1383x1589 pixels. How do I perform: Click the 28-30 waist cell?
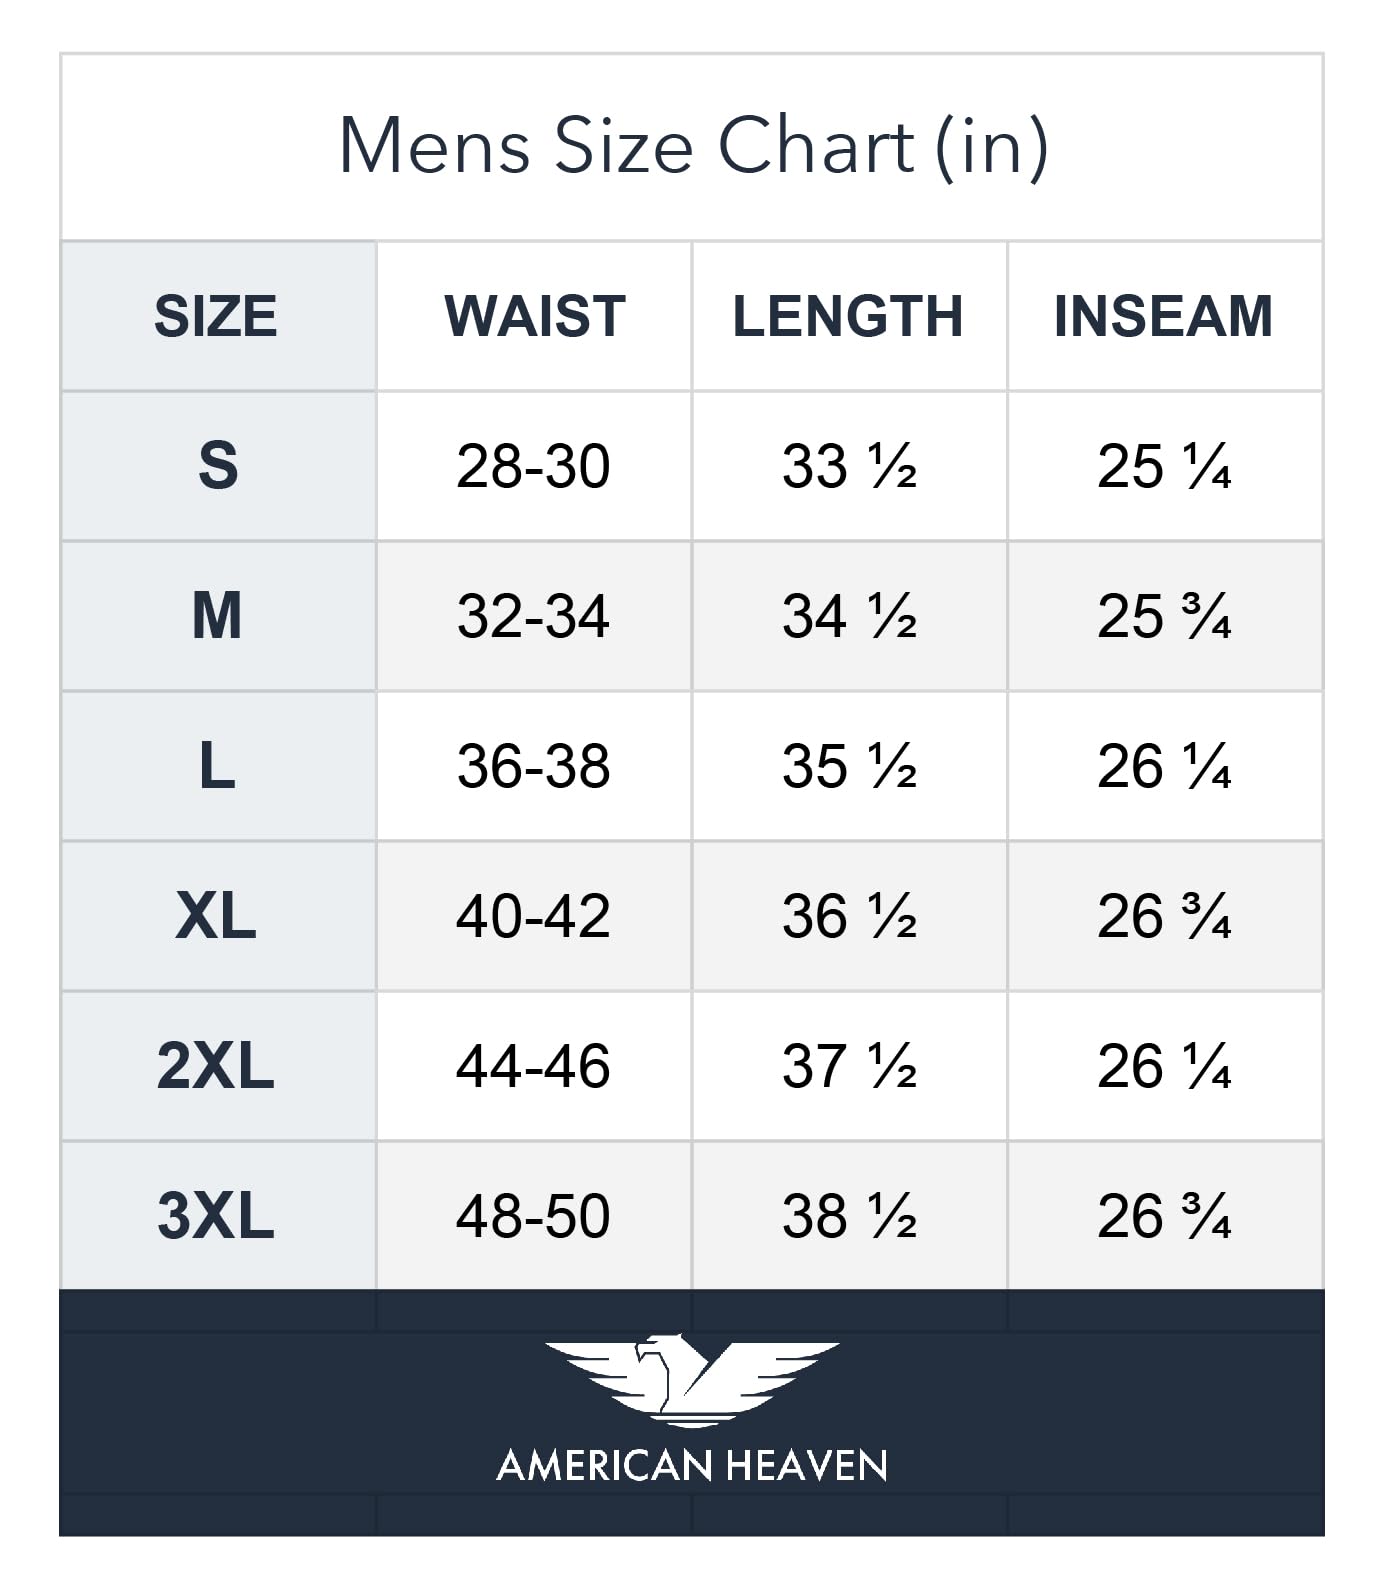[x=533, y=466]
